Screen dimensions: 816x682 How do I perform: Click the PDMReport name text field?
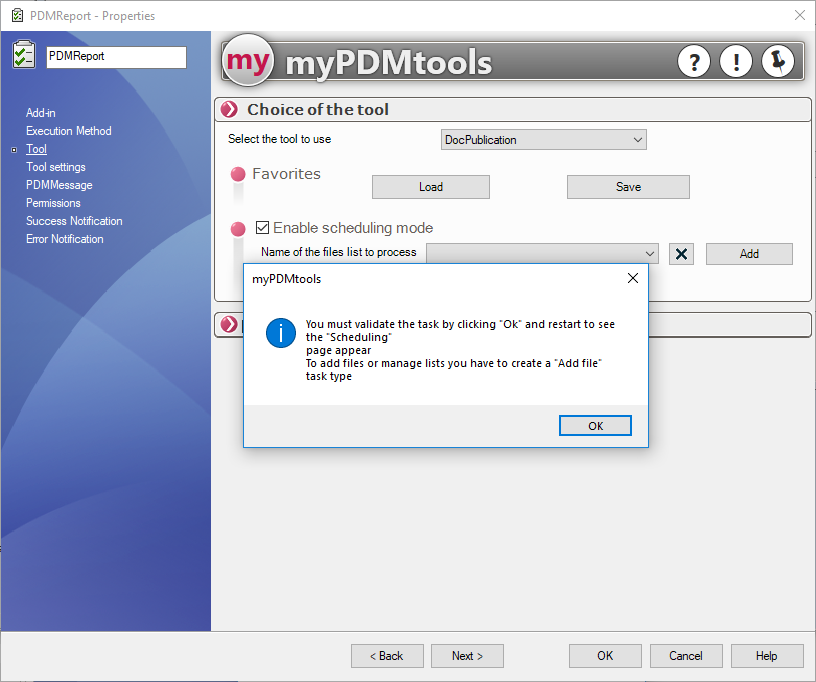point(116,57)
